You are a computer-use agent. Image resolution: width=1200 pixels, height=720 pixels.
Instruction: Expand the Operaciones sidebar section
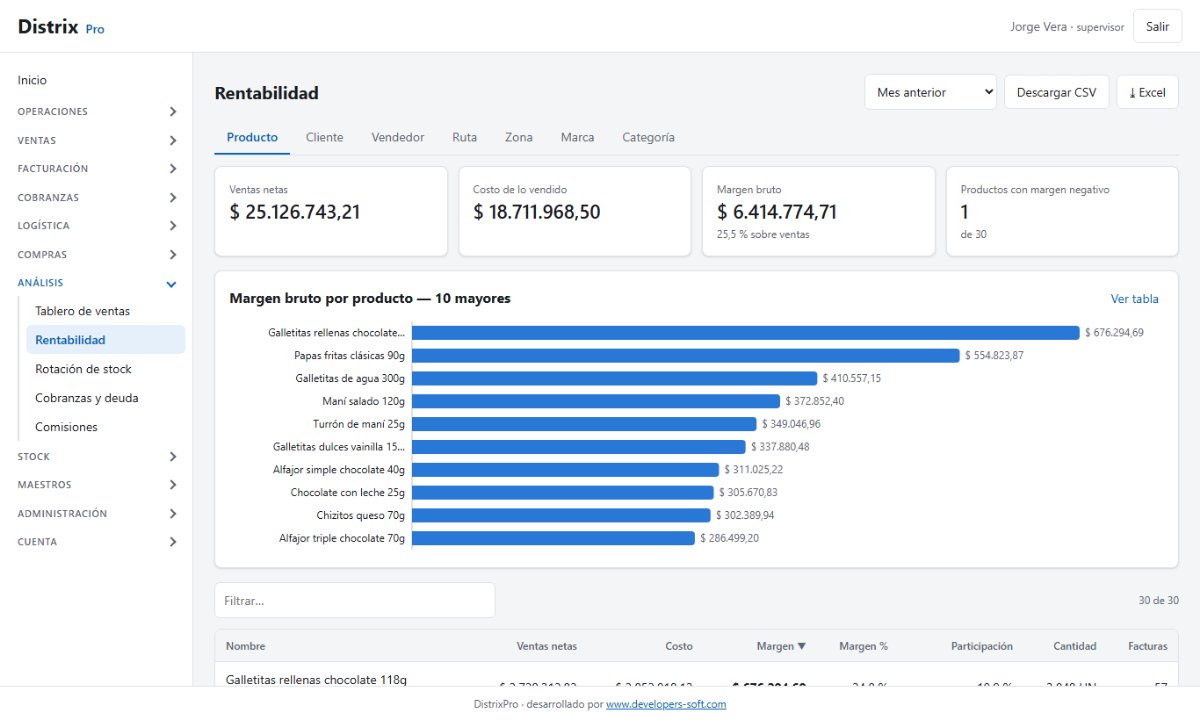click(x=96, y=112)
